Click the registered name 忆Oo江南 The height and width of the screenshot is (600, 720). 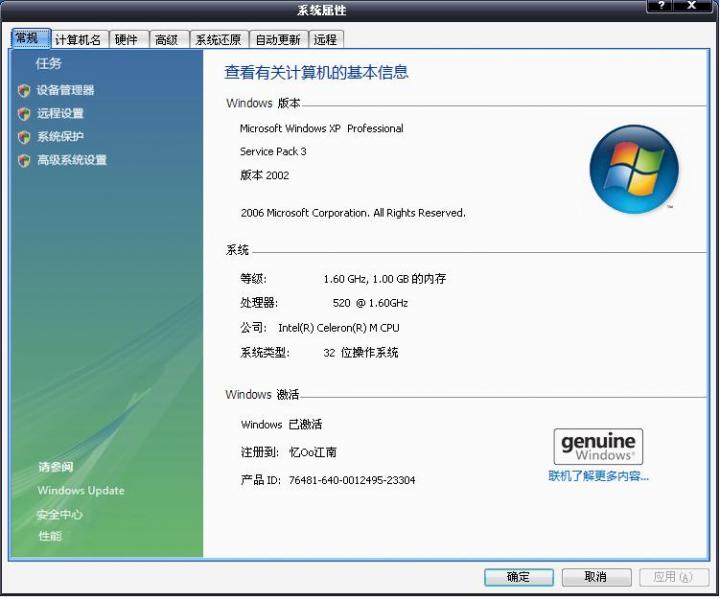pyautogui.click(x=313, y=452)
